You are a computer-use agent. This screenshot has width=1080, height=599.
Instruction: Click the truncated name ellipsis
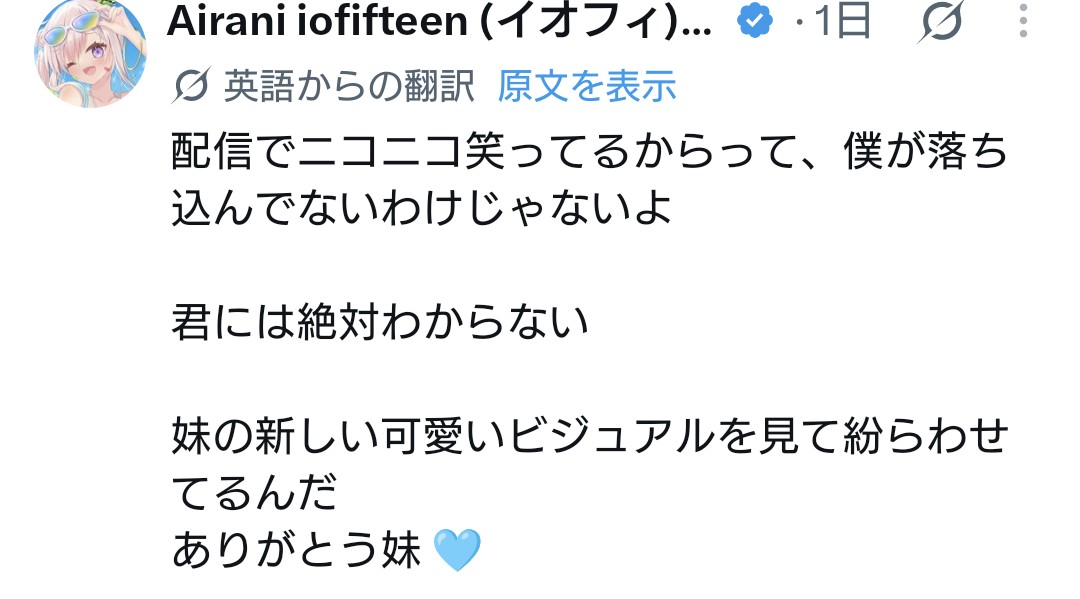tap(698, 30)
